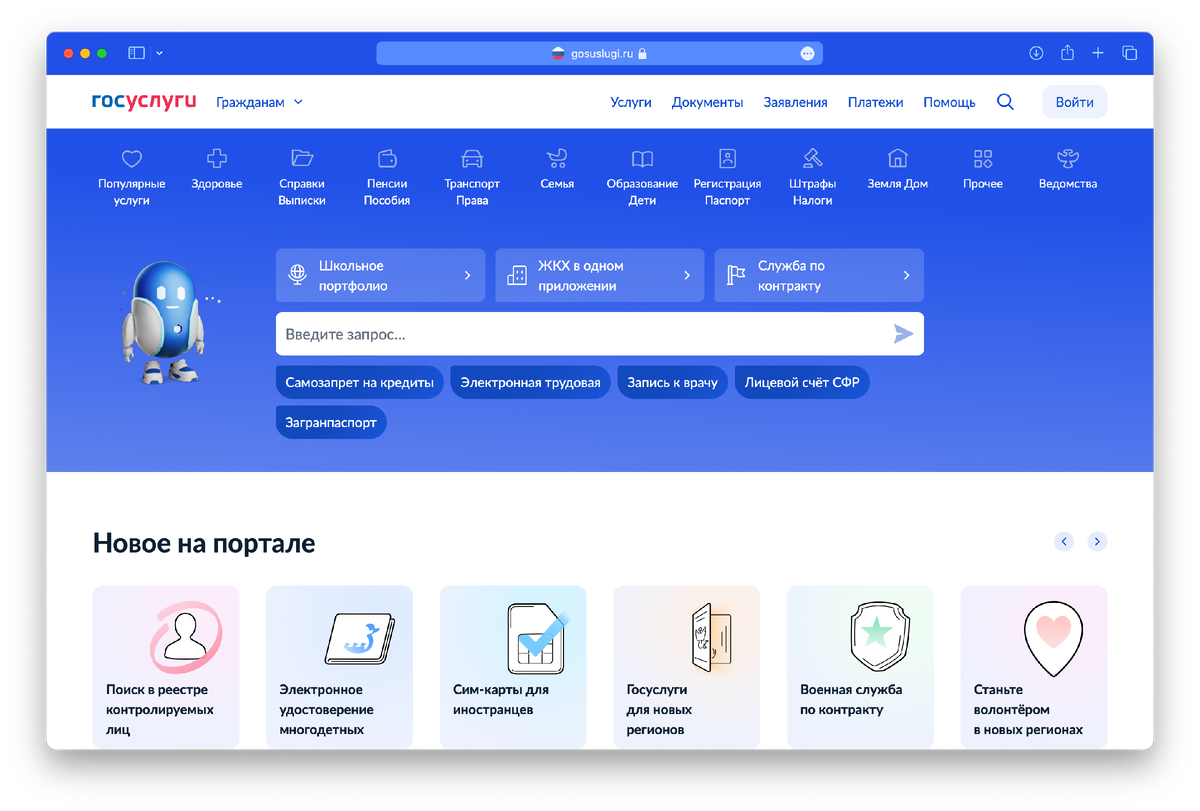Click the Госуслуги logo

(x=144, y=101)
